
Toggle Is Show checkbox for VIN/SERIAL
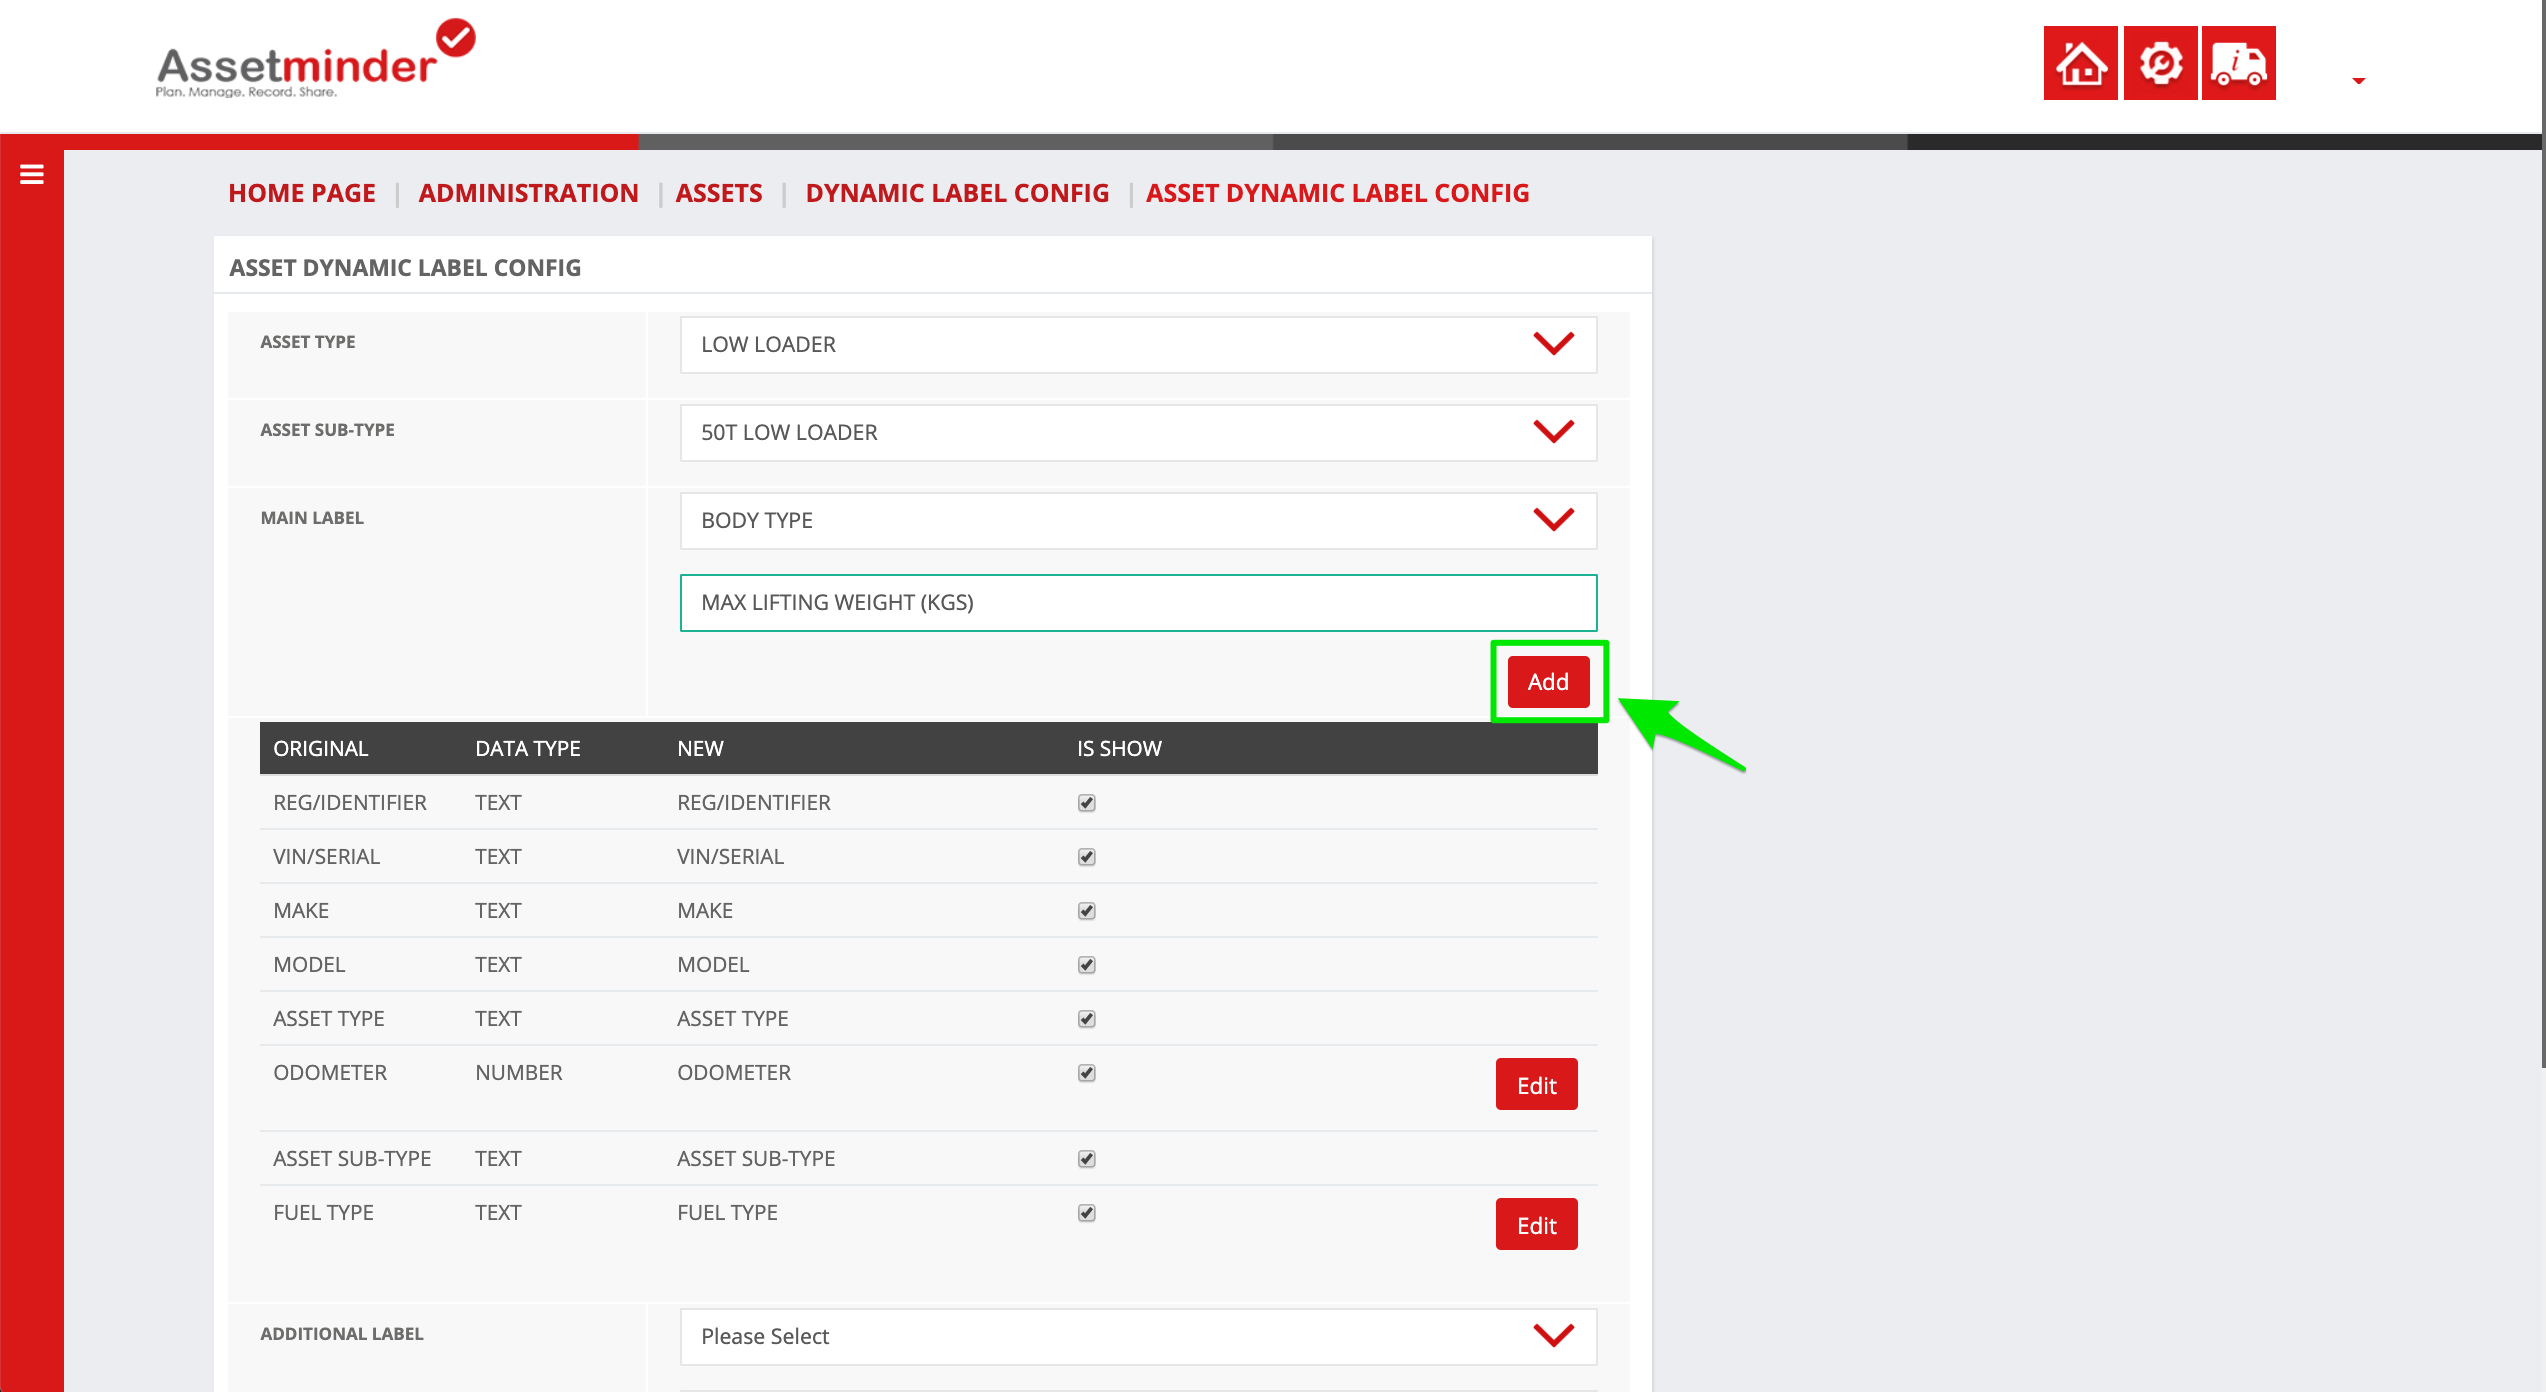[1087, 857]
